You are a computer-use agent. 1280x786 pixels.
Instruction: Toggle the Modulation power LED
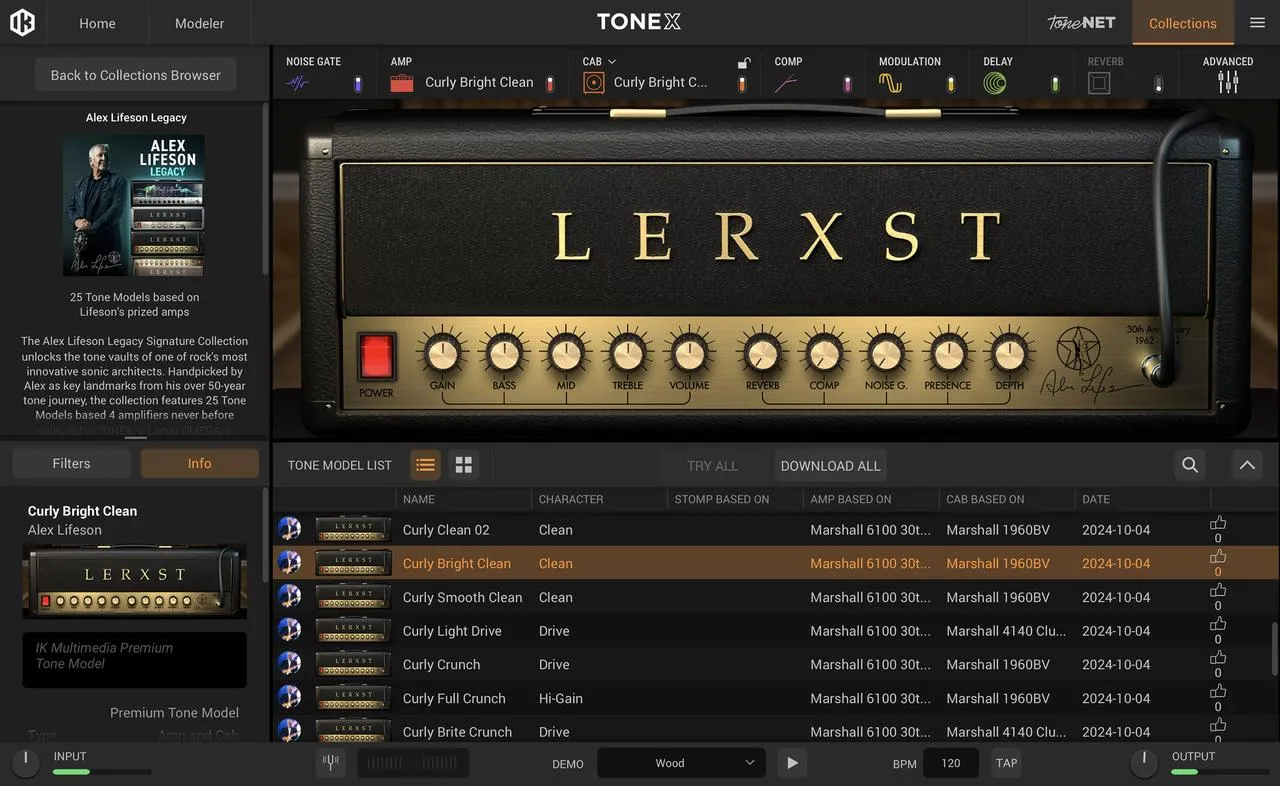pyautogui.click(x=951, y=84)
